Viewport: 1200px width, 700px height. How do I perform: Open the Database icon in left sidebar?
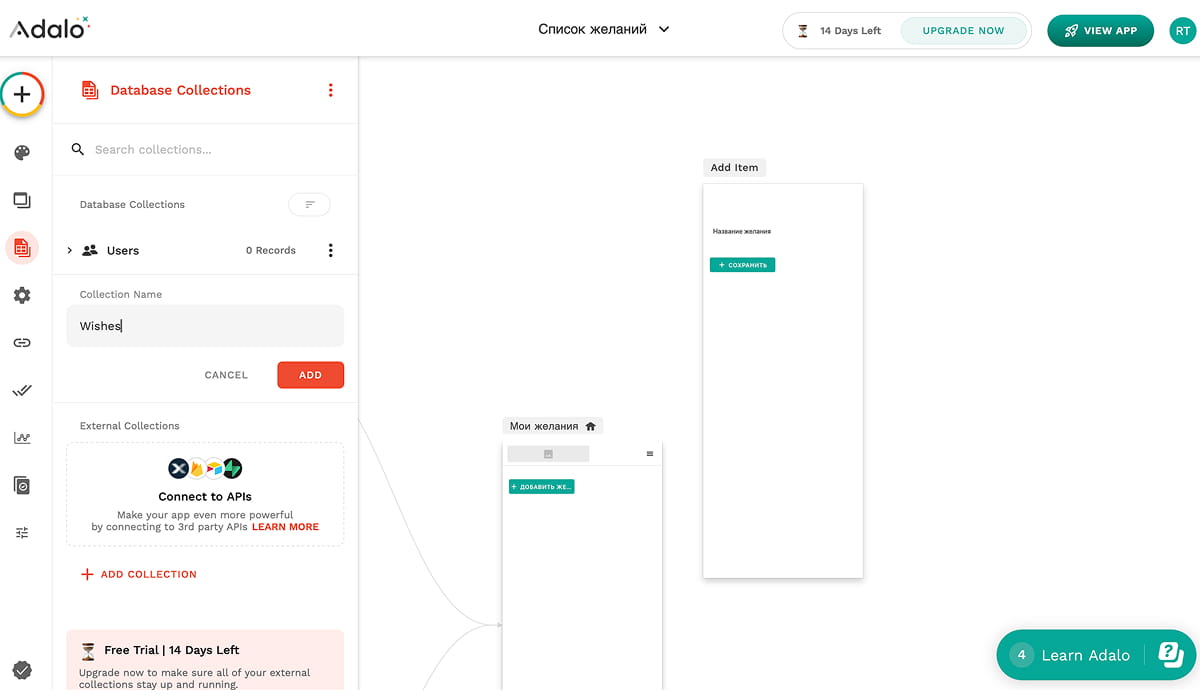click(x=22, y=248)
